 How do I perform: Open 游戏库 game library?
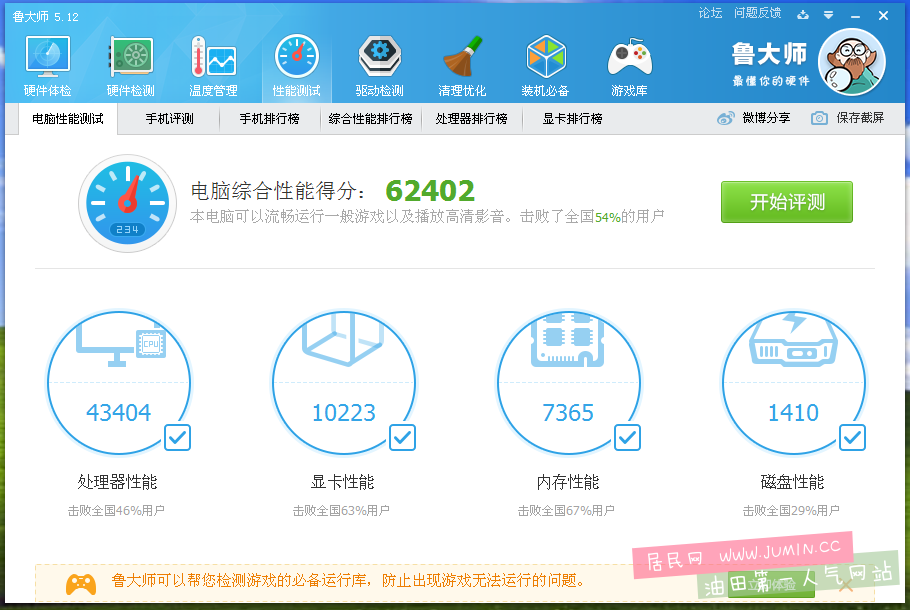pos(629,66)
